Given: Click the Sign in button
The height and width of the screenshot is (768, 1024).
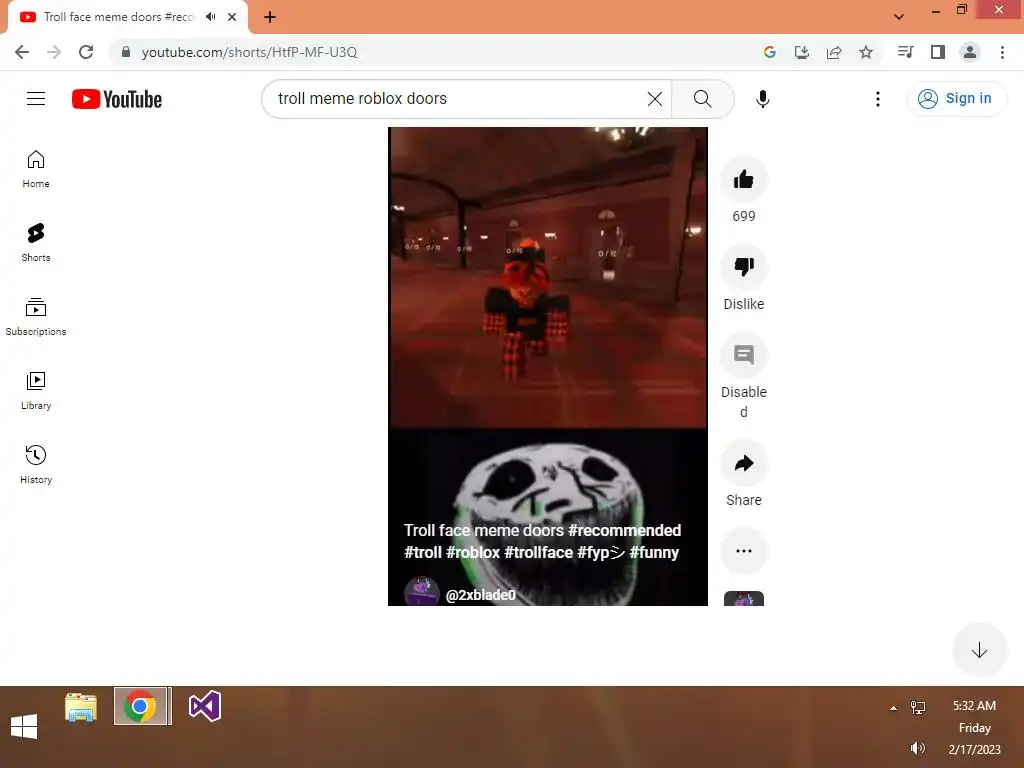Looking at the screenshot, I should coord(956,99).
